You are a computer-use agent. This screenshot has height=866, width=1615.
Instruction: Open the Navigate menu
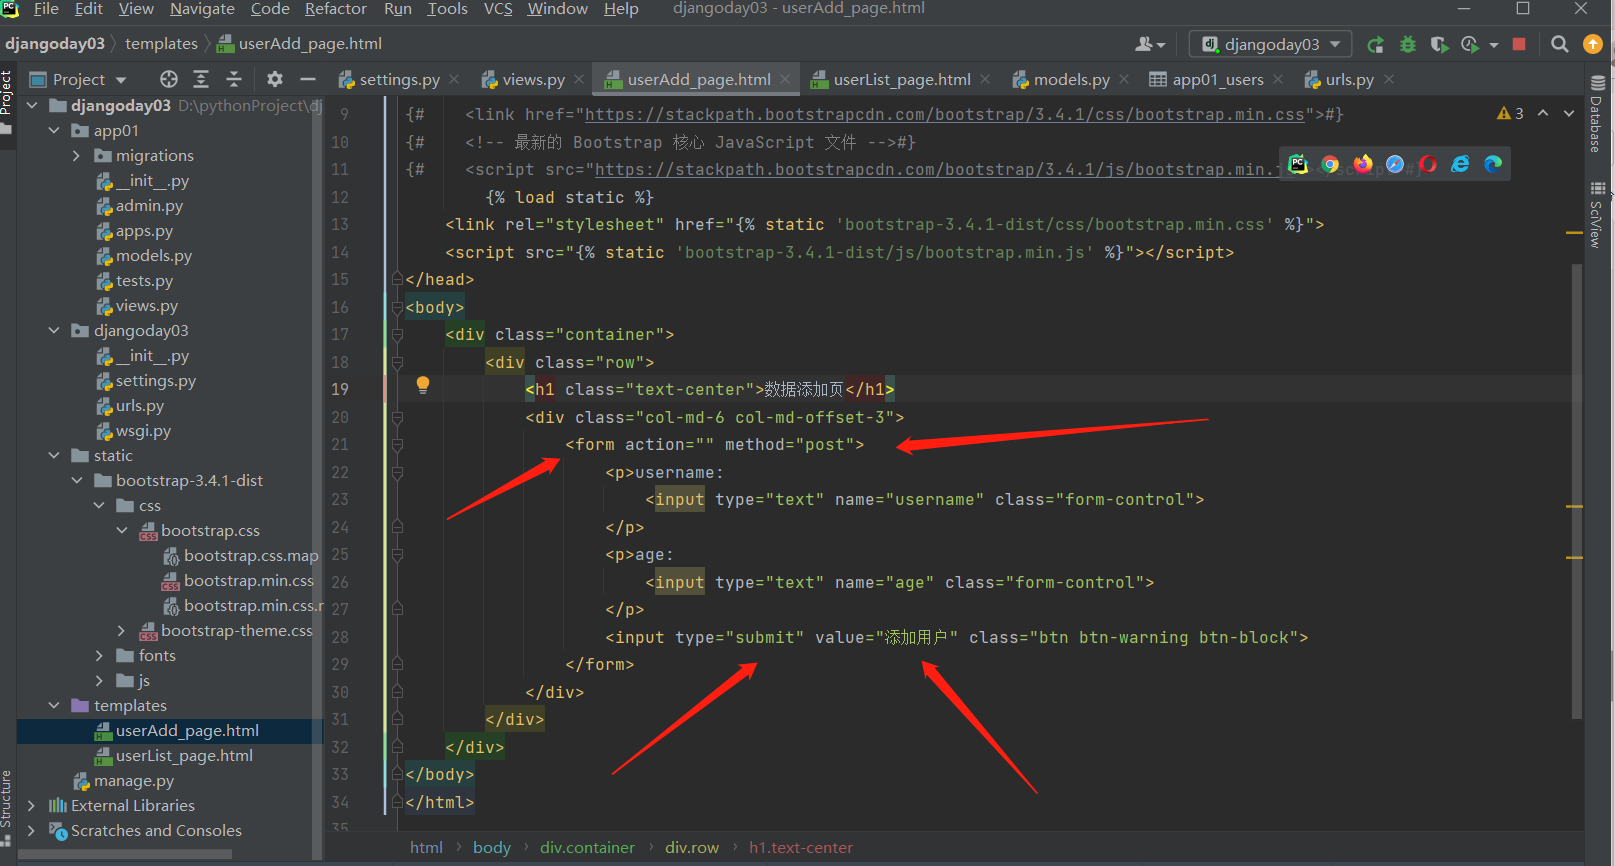202,9
